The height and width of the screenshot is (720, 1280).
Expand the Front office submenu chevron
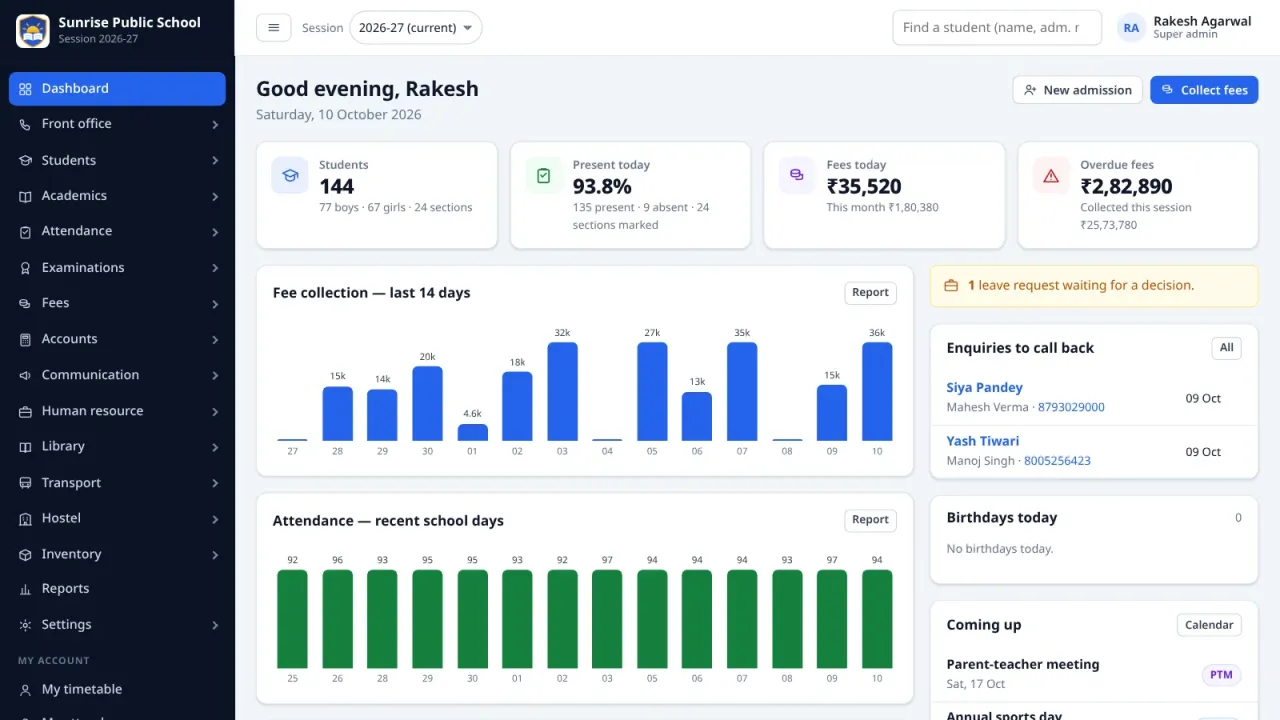(x=215, y=125)
